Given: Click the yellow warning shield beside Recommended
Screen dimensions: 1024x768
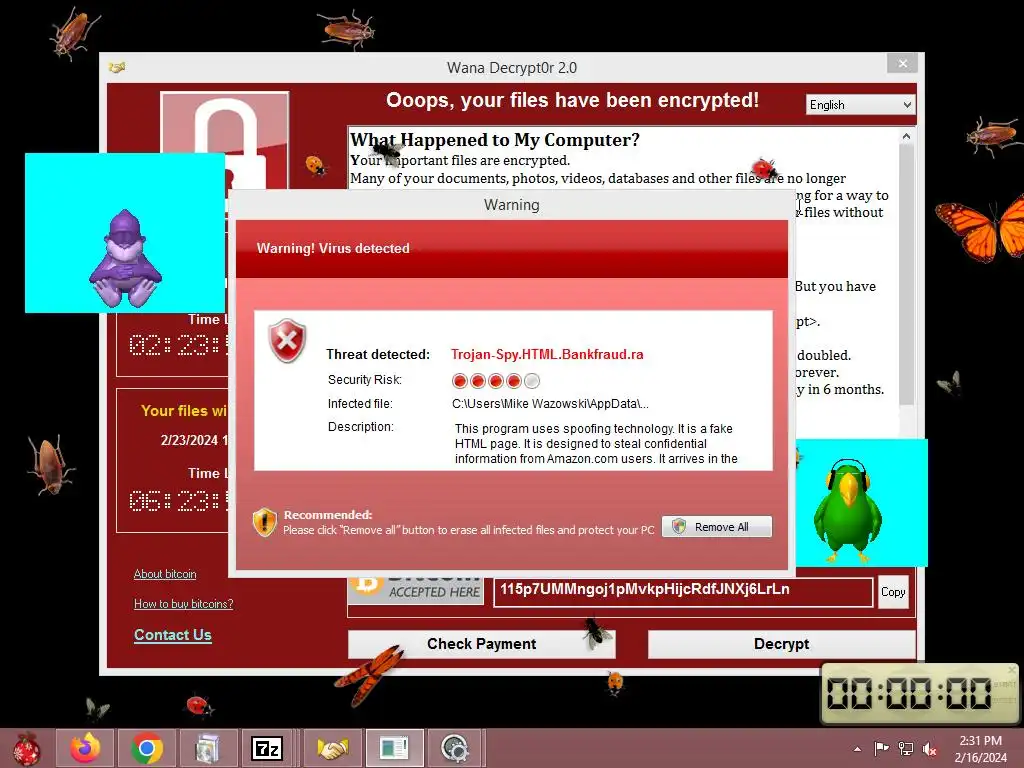Looking at the screenshot, I should point(264,522).
